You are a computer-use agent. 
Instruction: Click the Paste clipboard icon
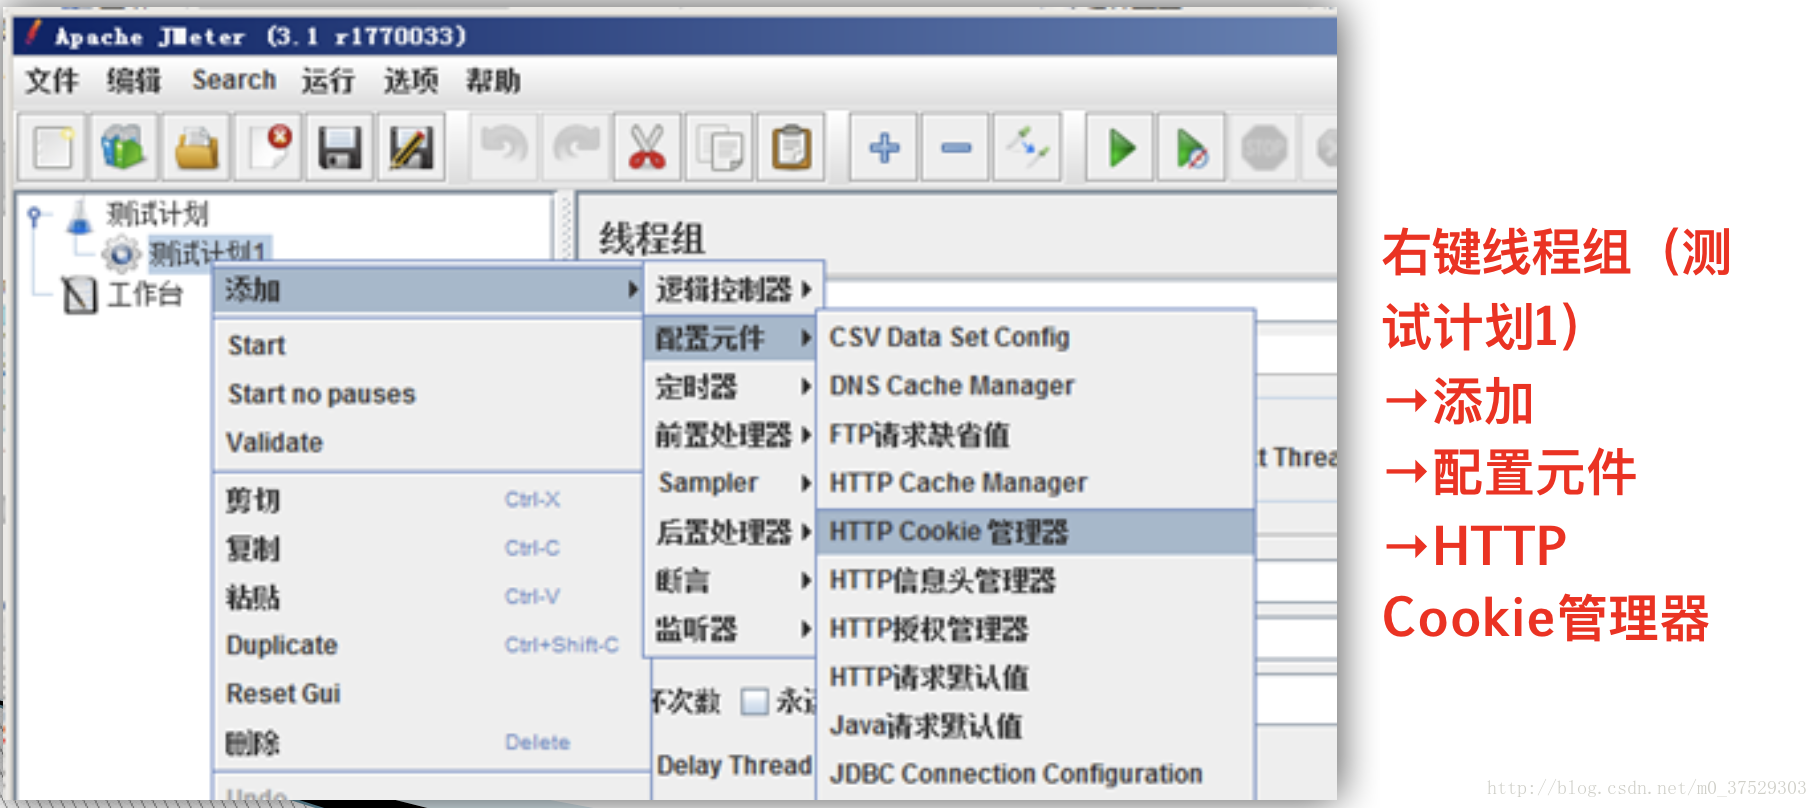(x=791, y=148)
